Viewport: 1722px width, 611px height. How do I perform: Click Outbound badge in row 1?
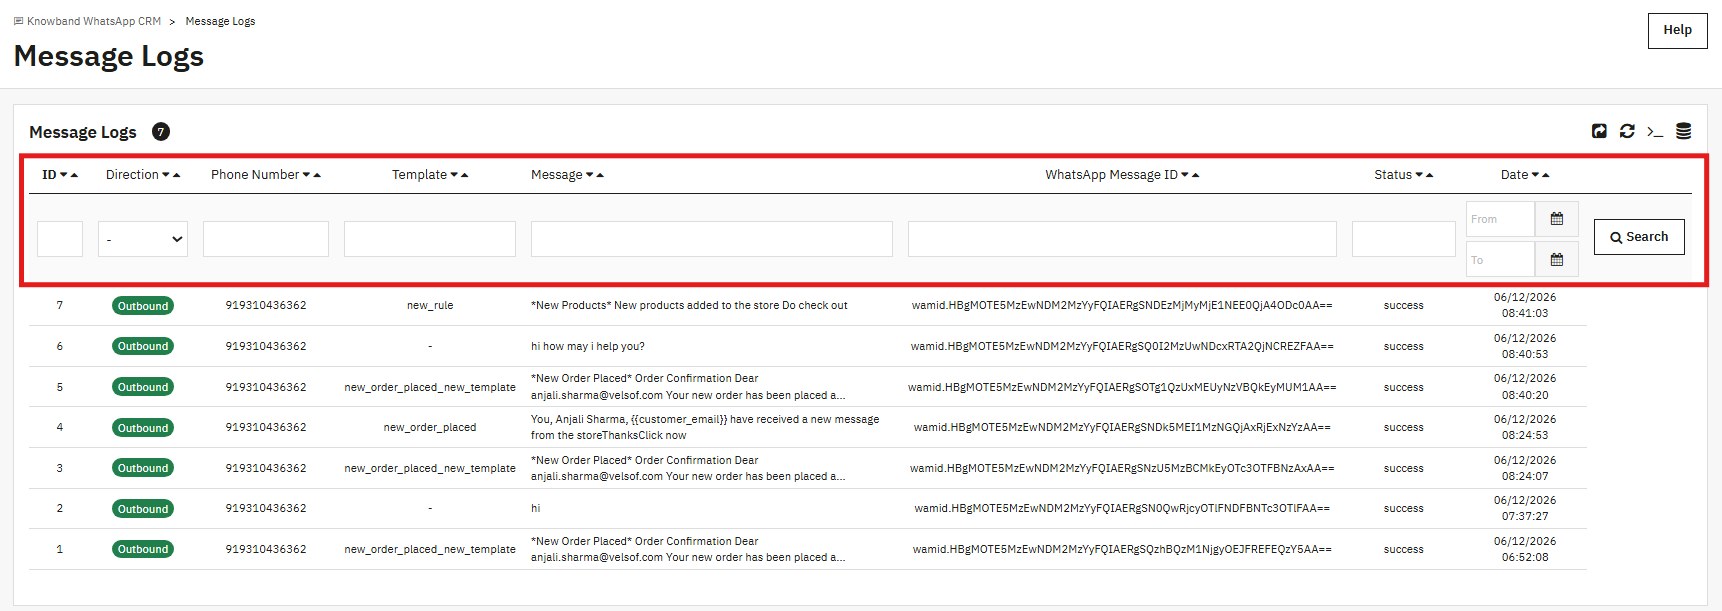click(143, 549)
